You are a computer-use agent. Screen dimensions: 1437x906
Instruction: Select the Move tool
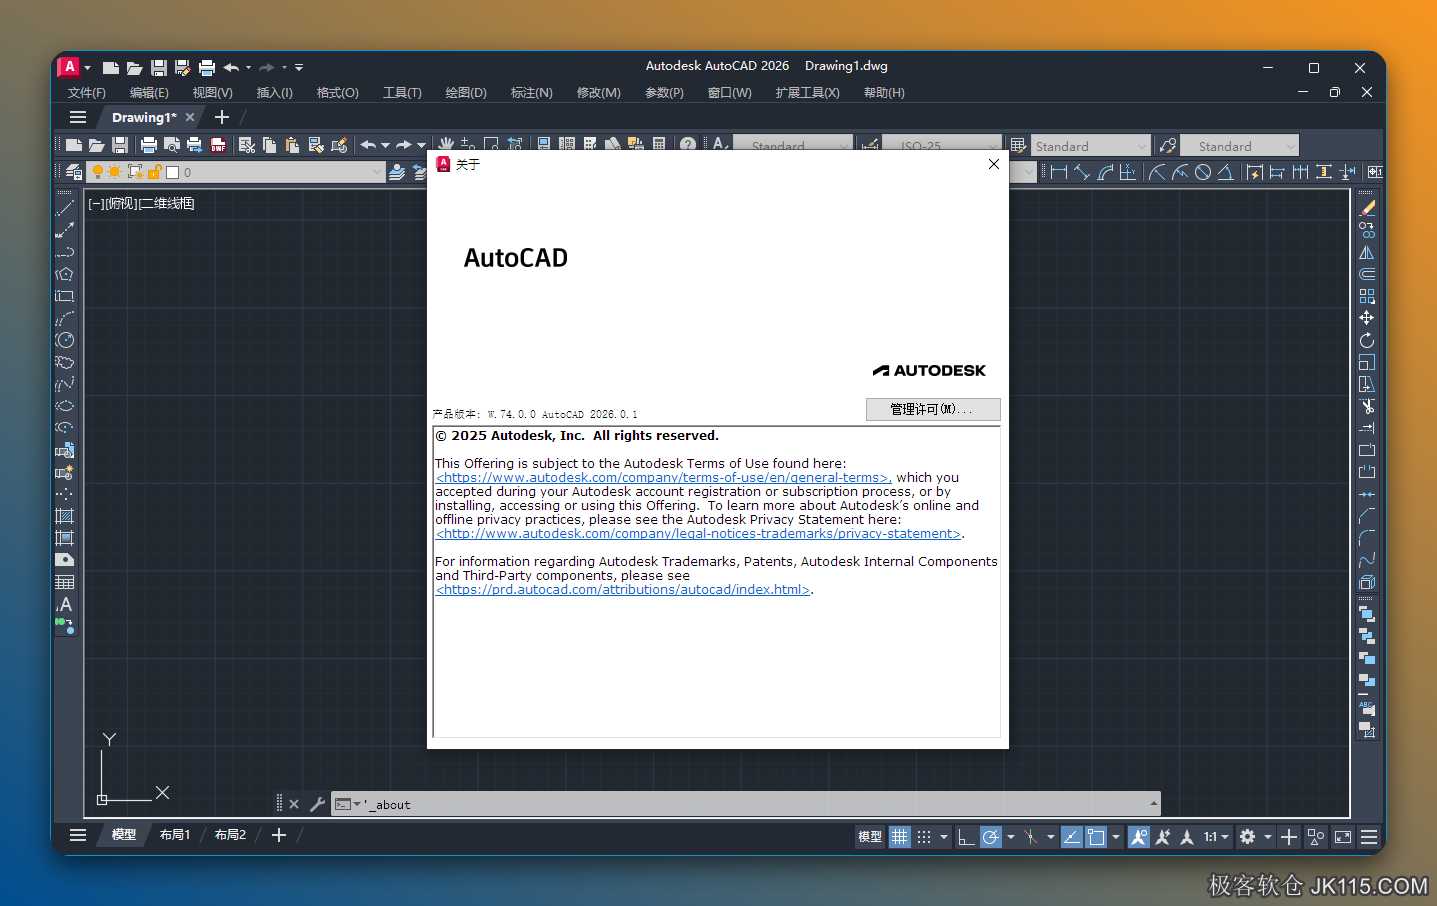pos(1367,318)
